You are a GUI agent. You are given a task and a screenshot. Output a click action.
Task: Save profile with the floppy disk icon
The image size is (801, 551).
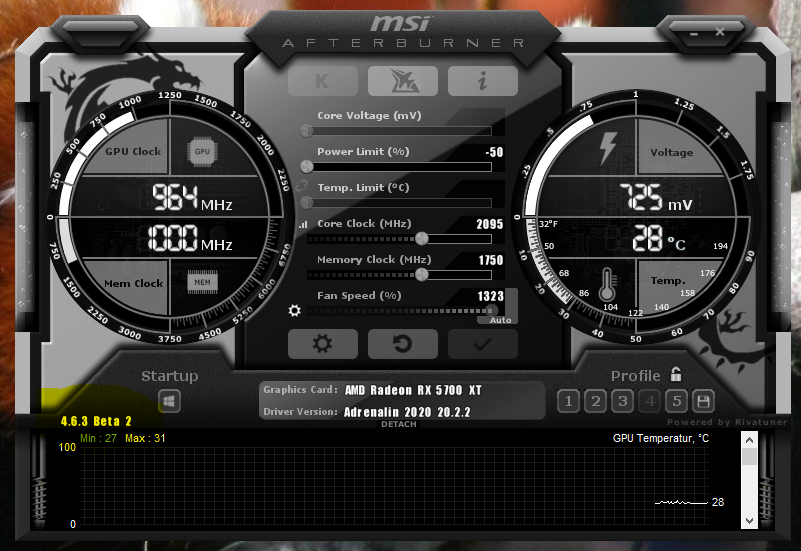[x=703, y=401]
